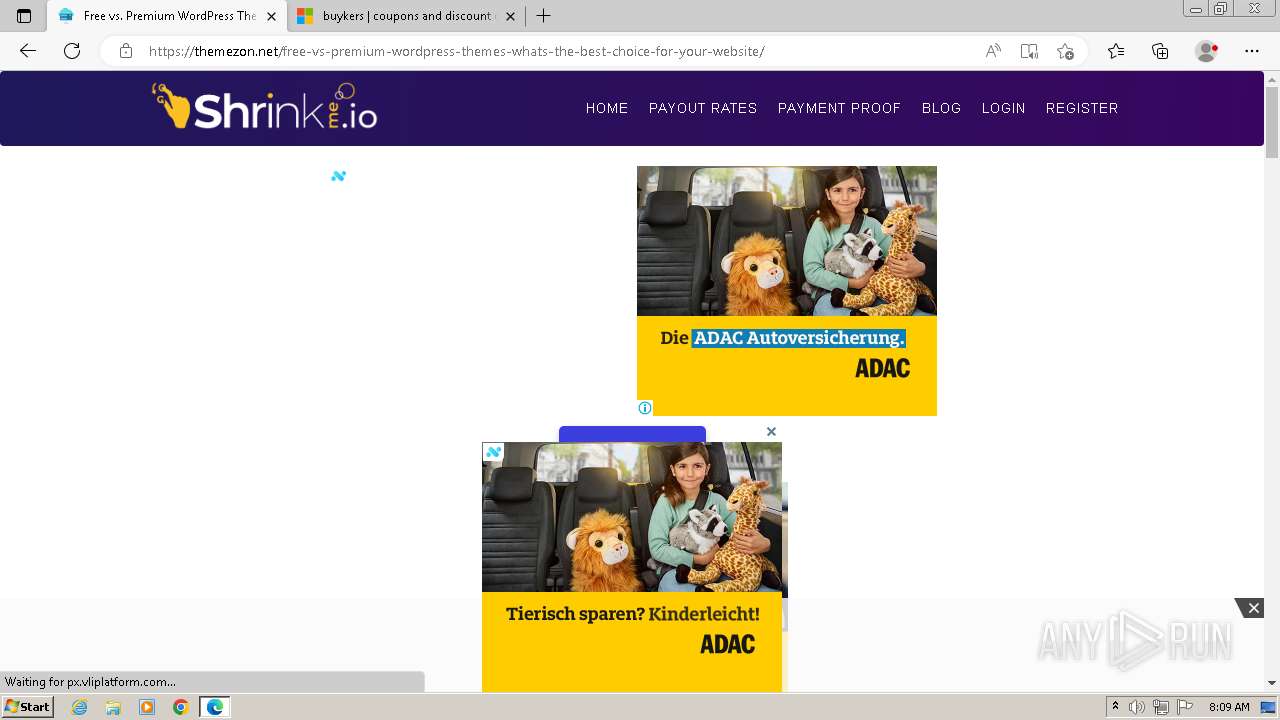
Task: Go to HOME in site navigation
Action: (607, 108)
